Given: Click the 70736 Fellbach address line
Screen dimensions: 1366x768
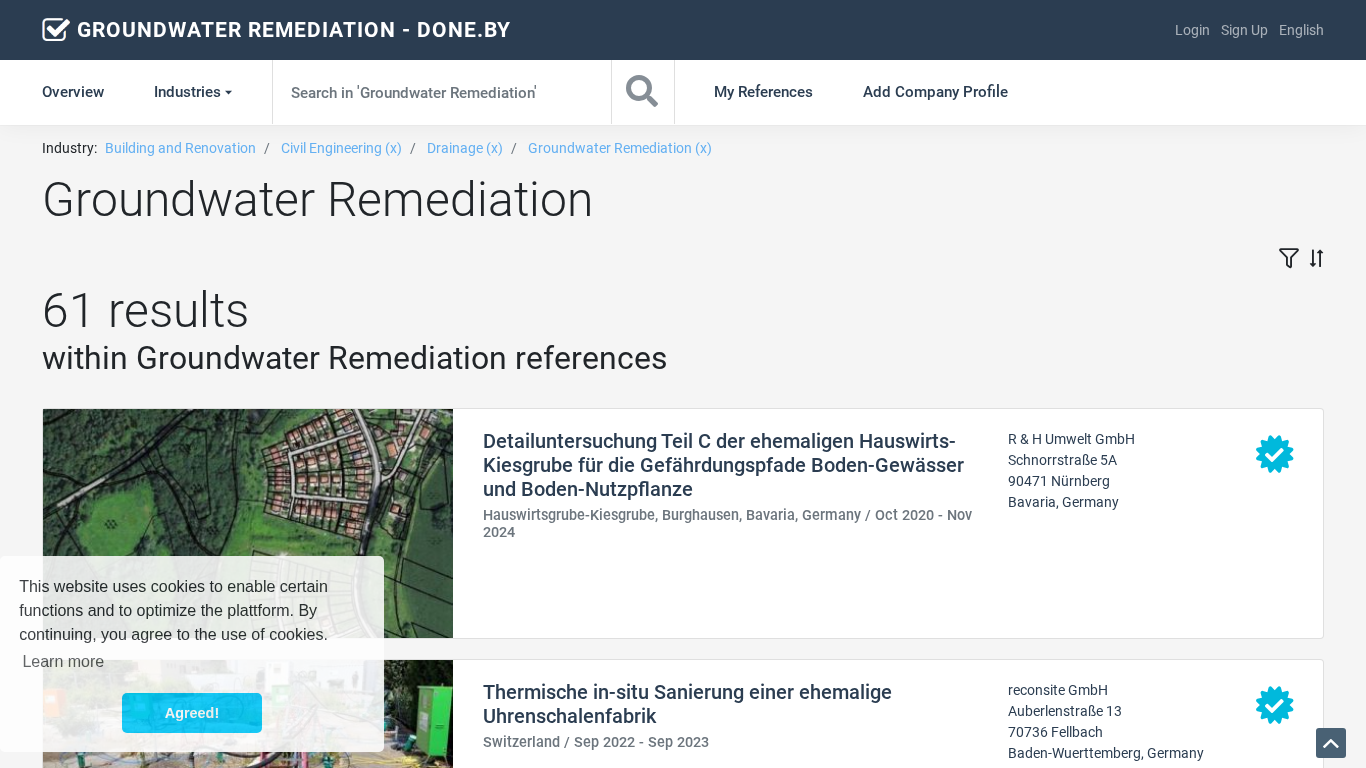Looking at the screenshot, I should (1055, 732).
